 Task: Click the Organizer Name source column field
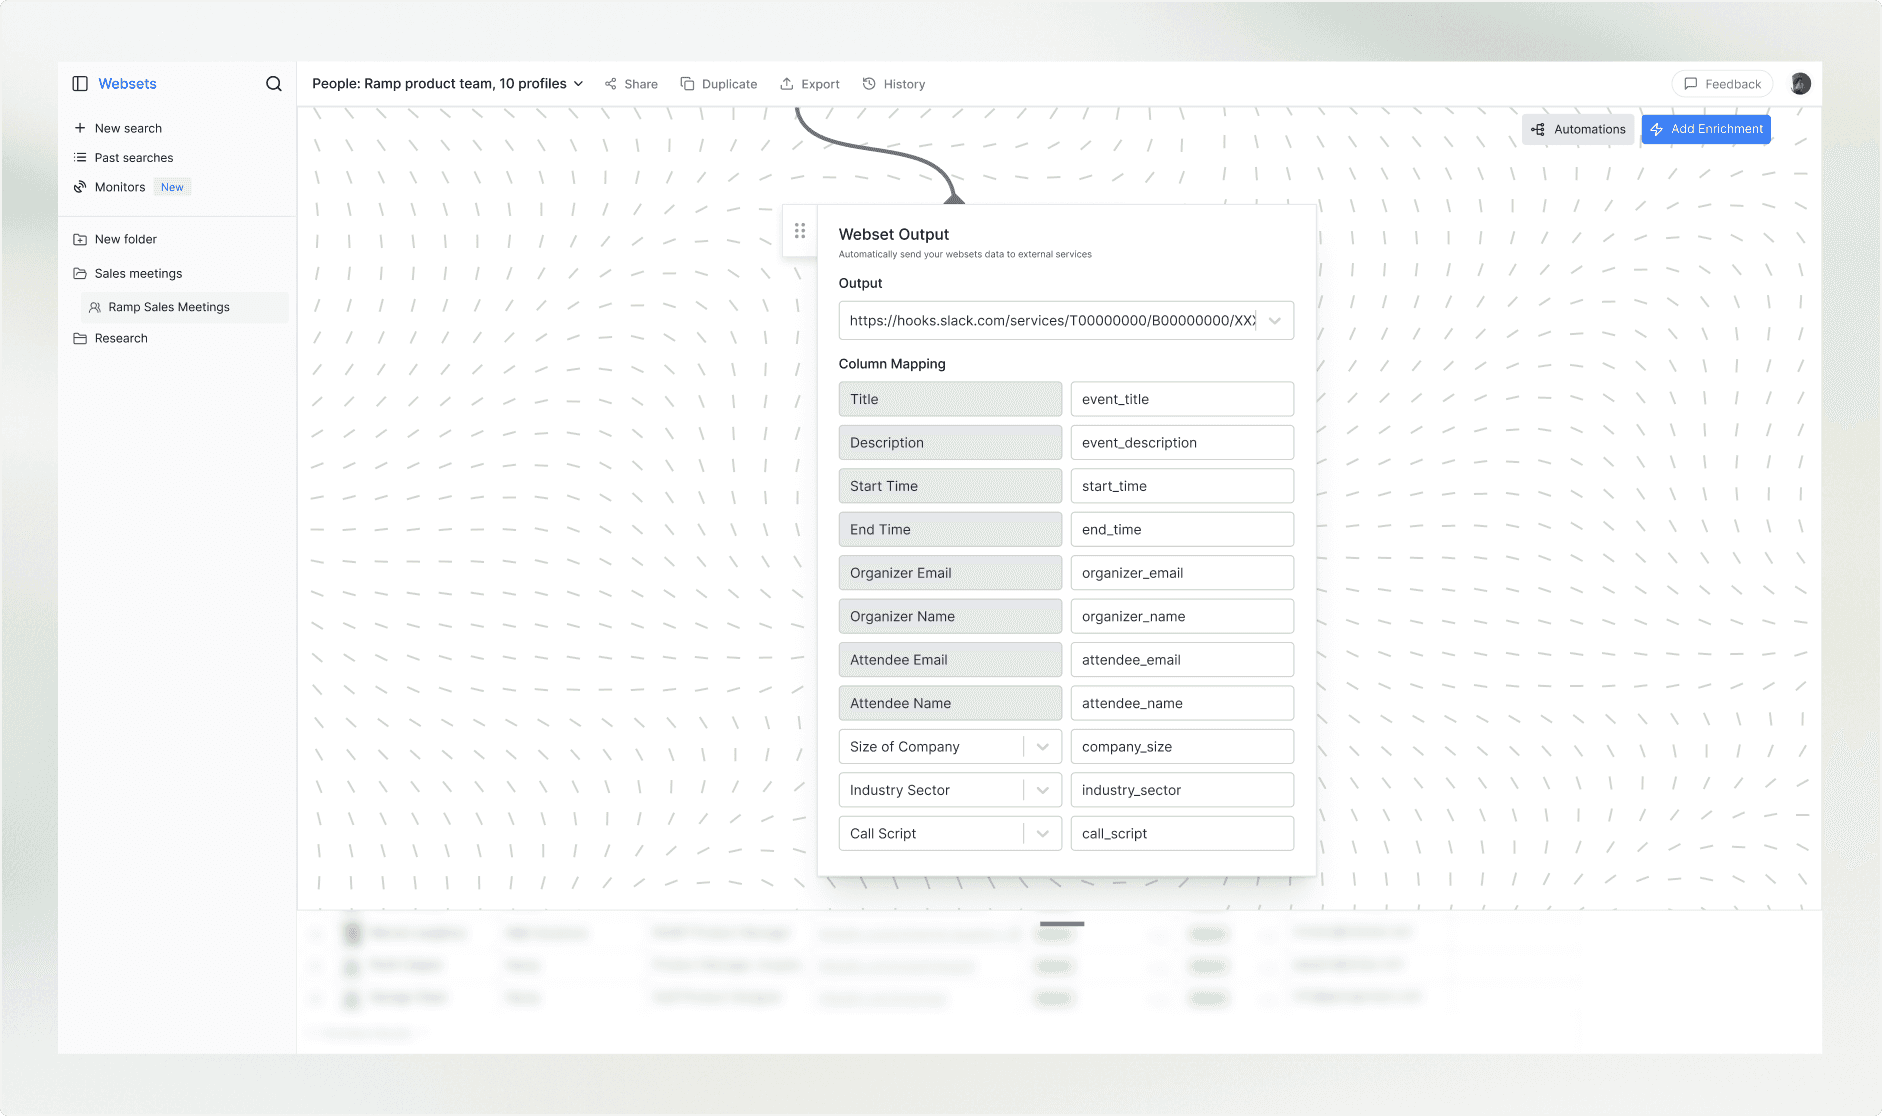[950, 617]
